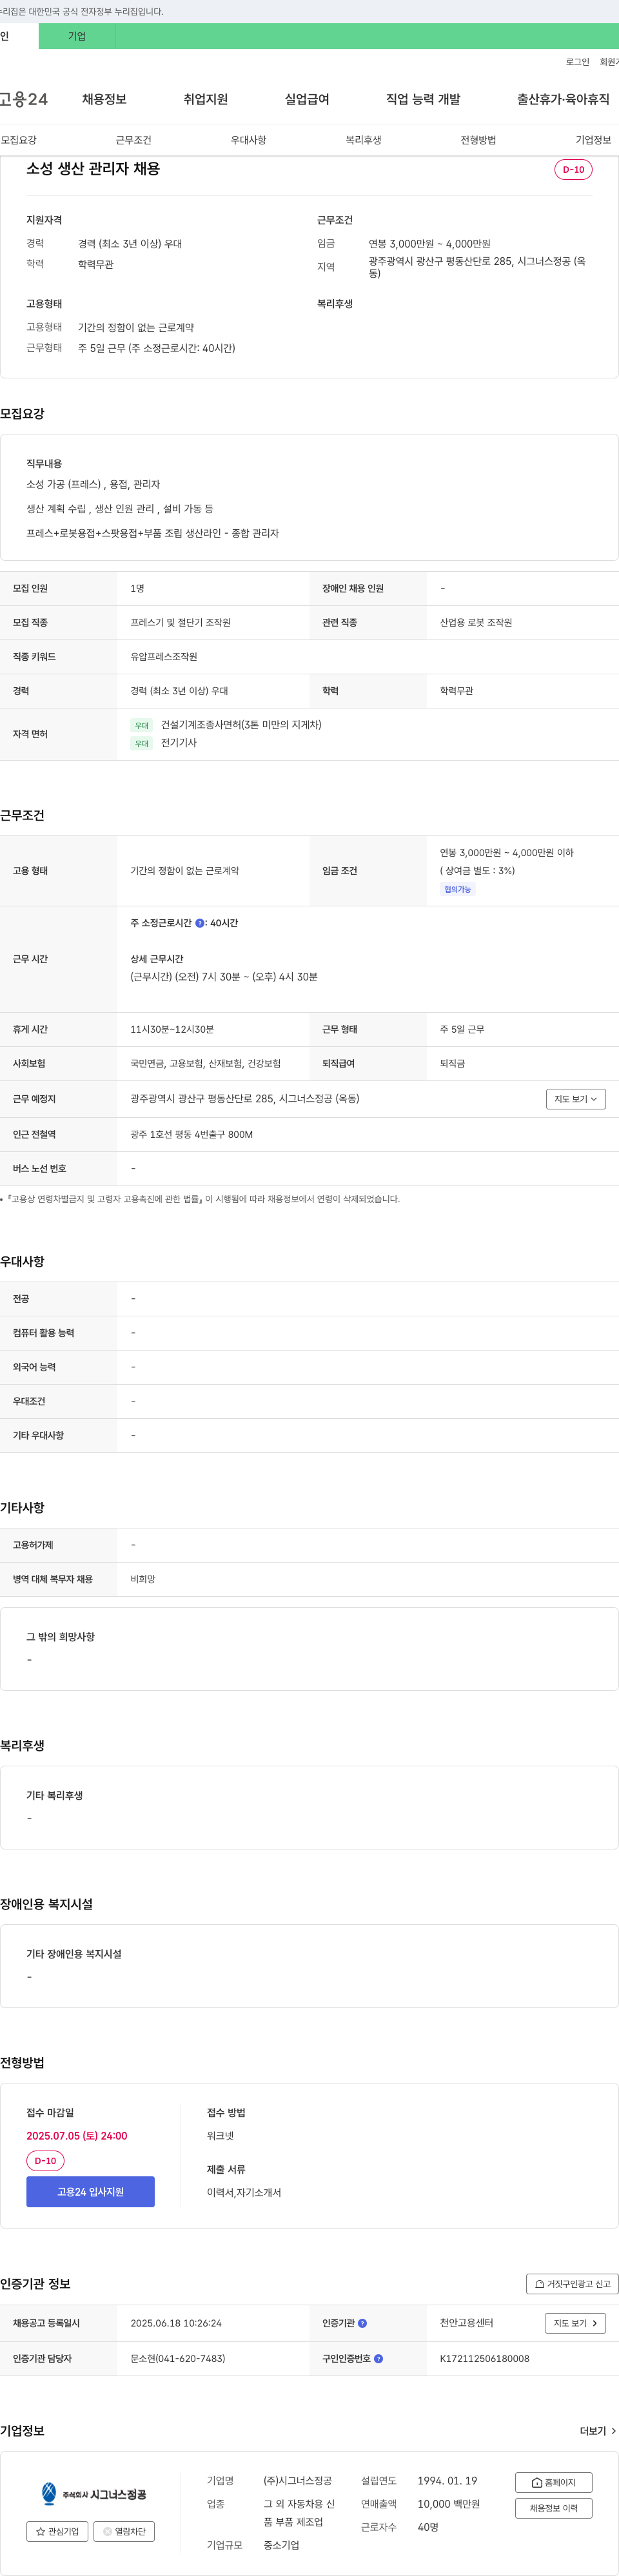This screenshot has width=619, height=2576.
Task: Jump to the 우대사항 section tab
Action: point(248,140)
